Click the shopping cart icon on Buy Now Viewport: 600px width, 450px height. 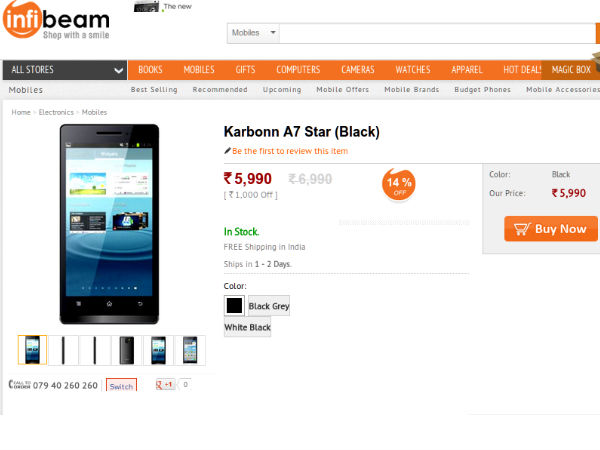(x=522, y=229)
